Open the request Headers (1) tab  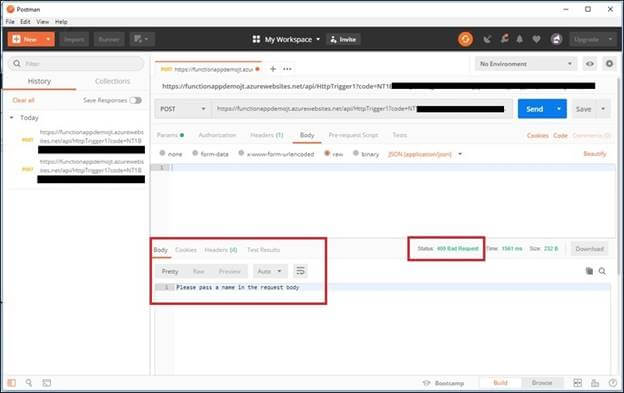[267, 135]
